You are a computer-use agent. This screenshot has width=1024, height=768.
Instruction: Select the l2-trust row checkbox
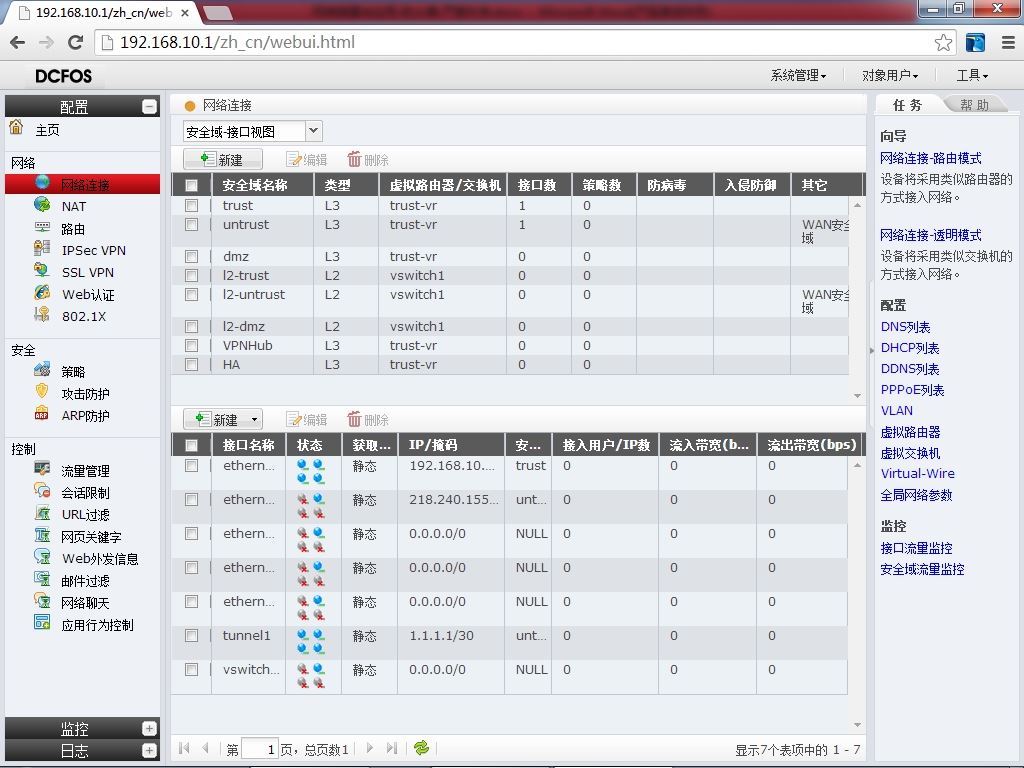pyautogui.click(x=191, y=276)
